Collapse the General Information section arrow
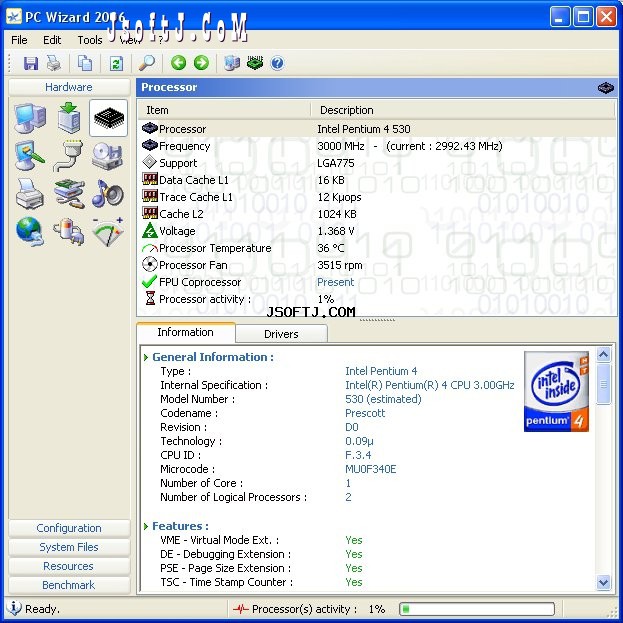 146,357
